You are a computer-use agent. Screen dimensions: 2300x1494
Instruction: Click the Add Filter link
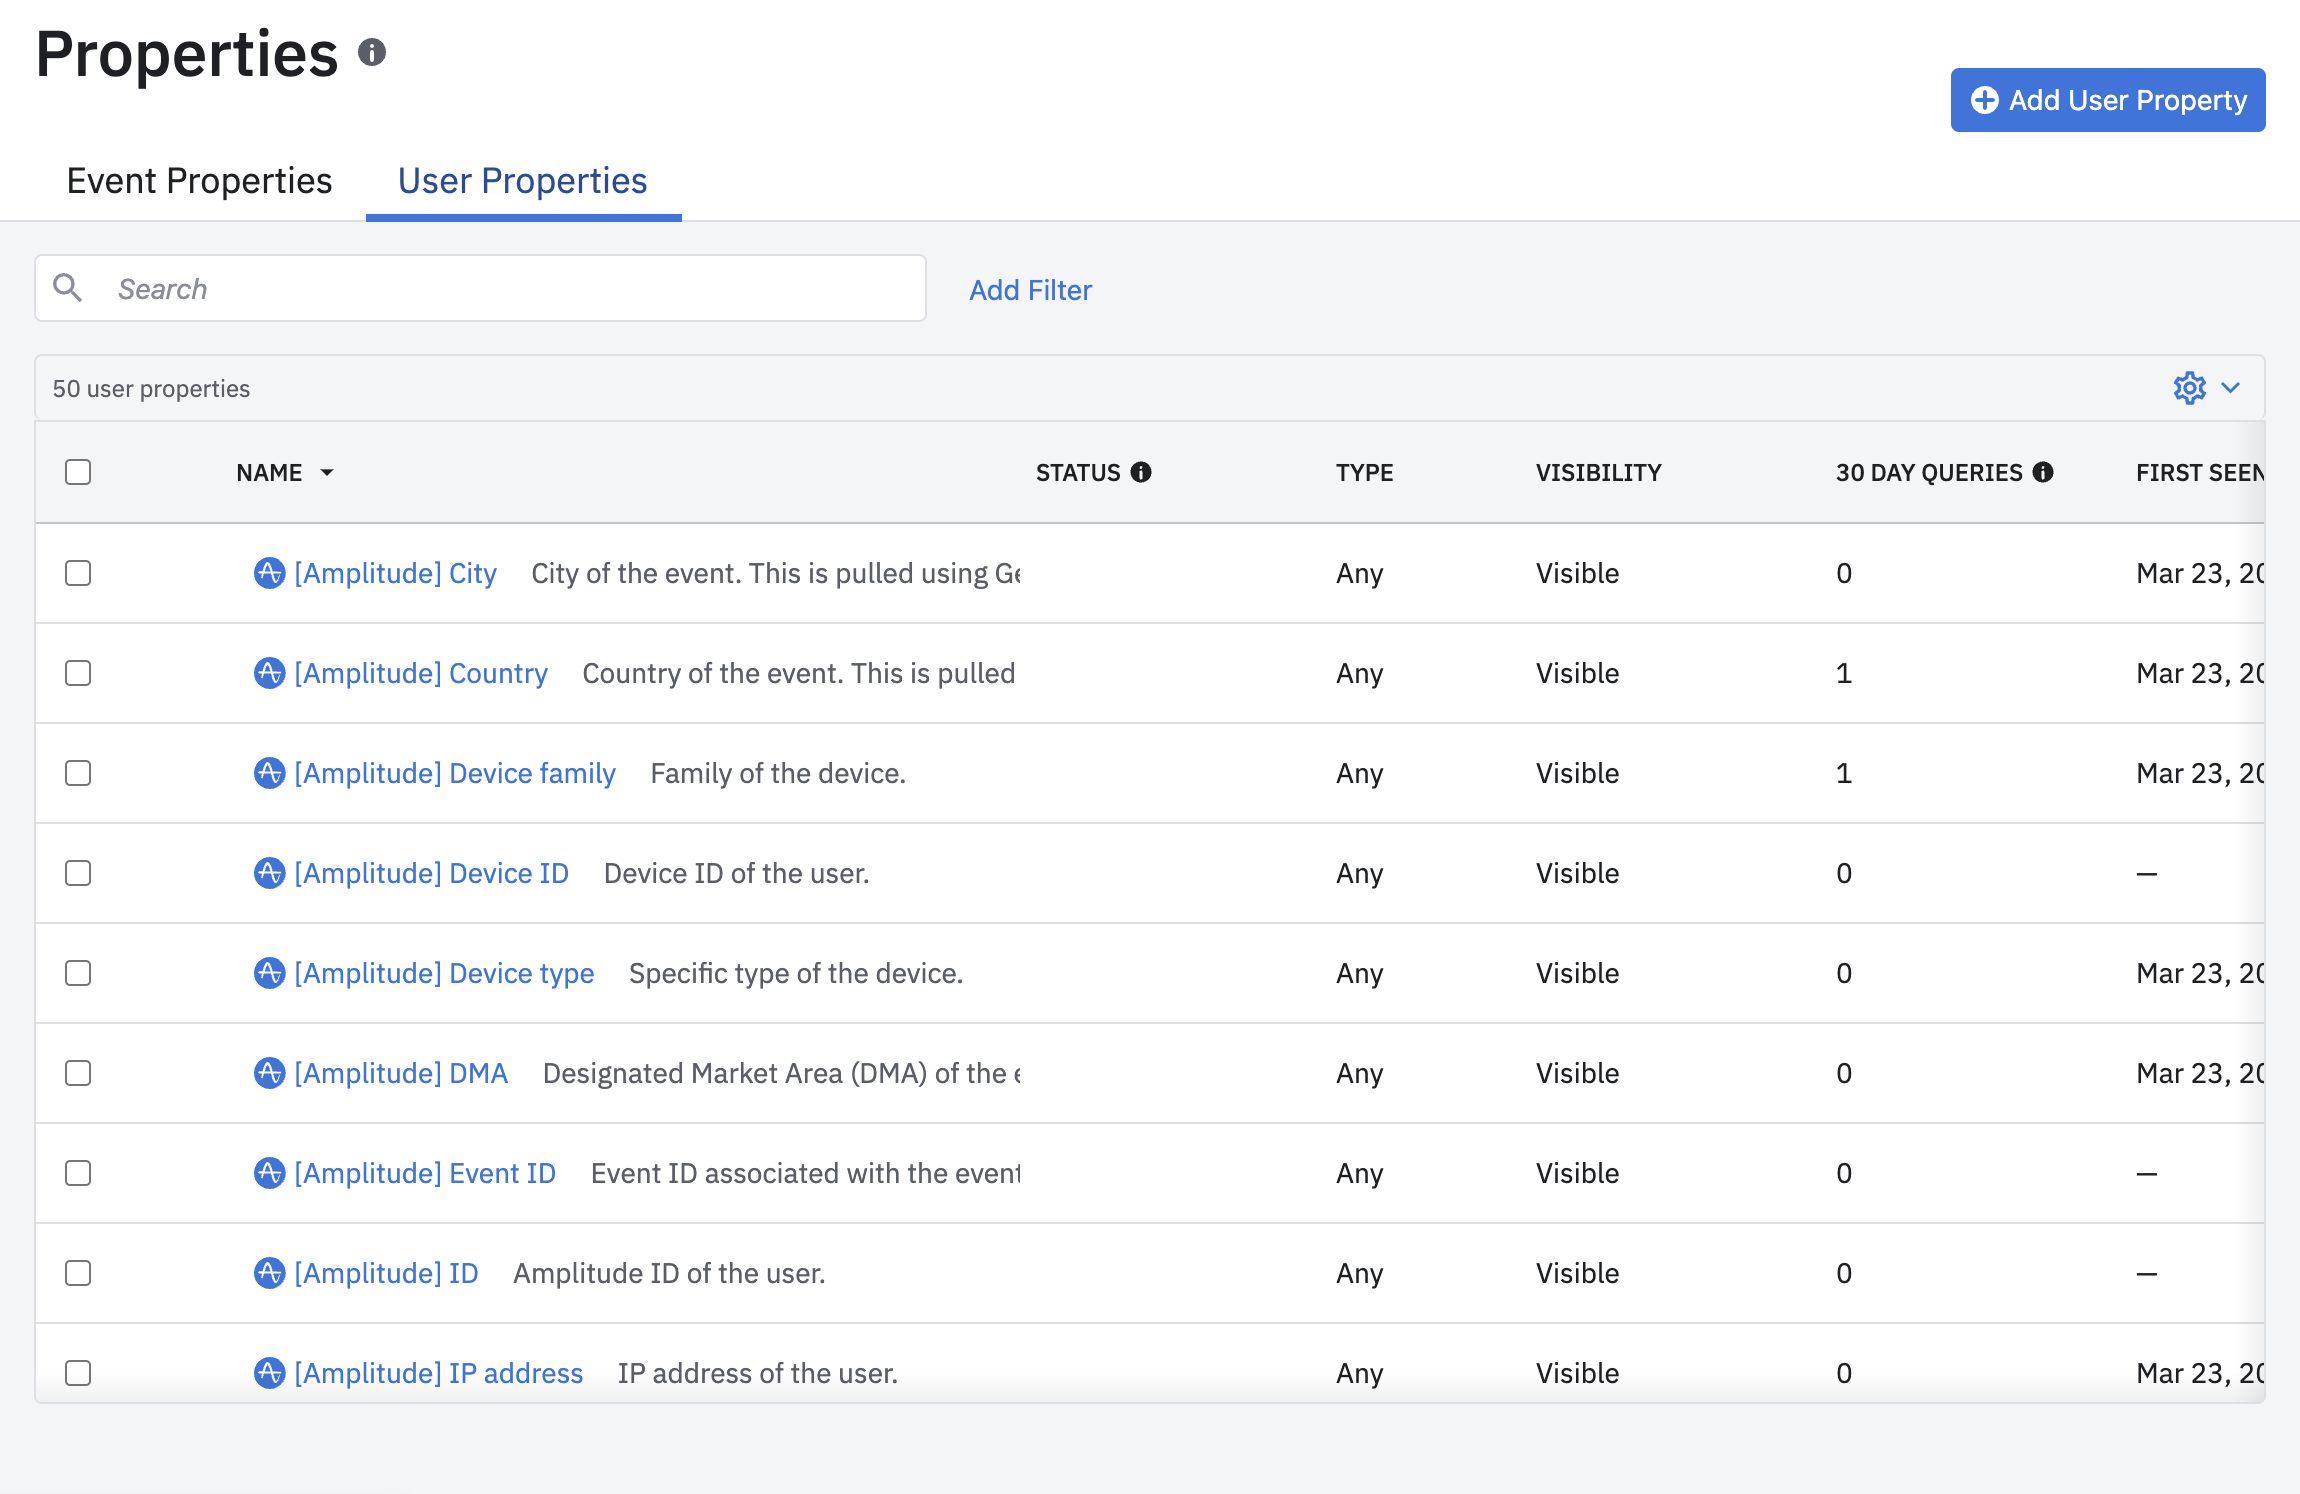point(1030,290)
